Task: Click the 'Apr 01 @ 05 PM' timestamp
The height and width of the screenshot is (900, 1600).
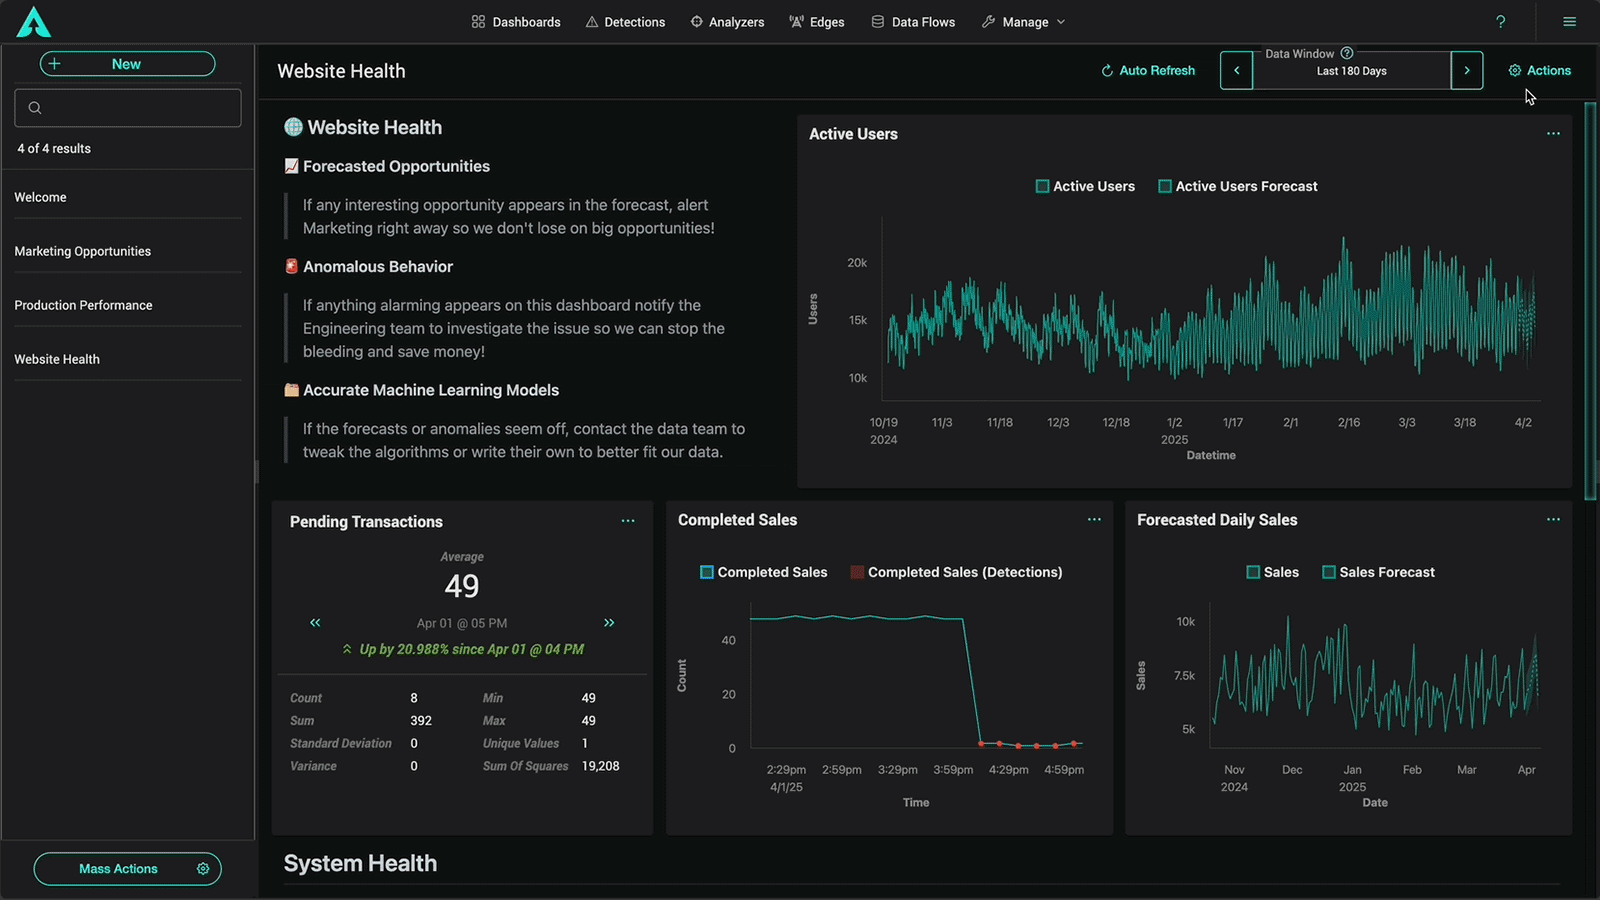Action: (462, 623)
